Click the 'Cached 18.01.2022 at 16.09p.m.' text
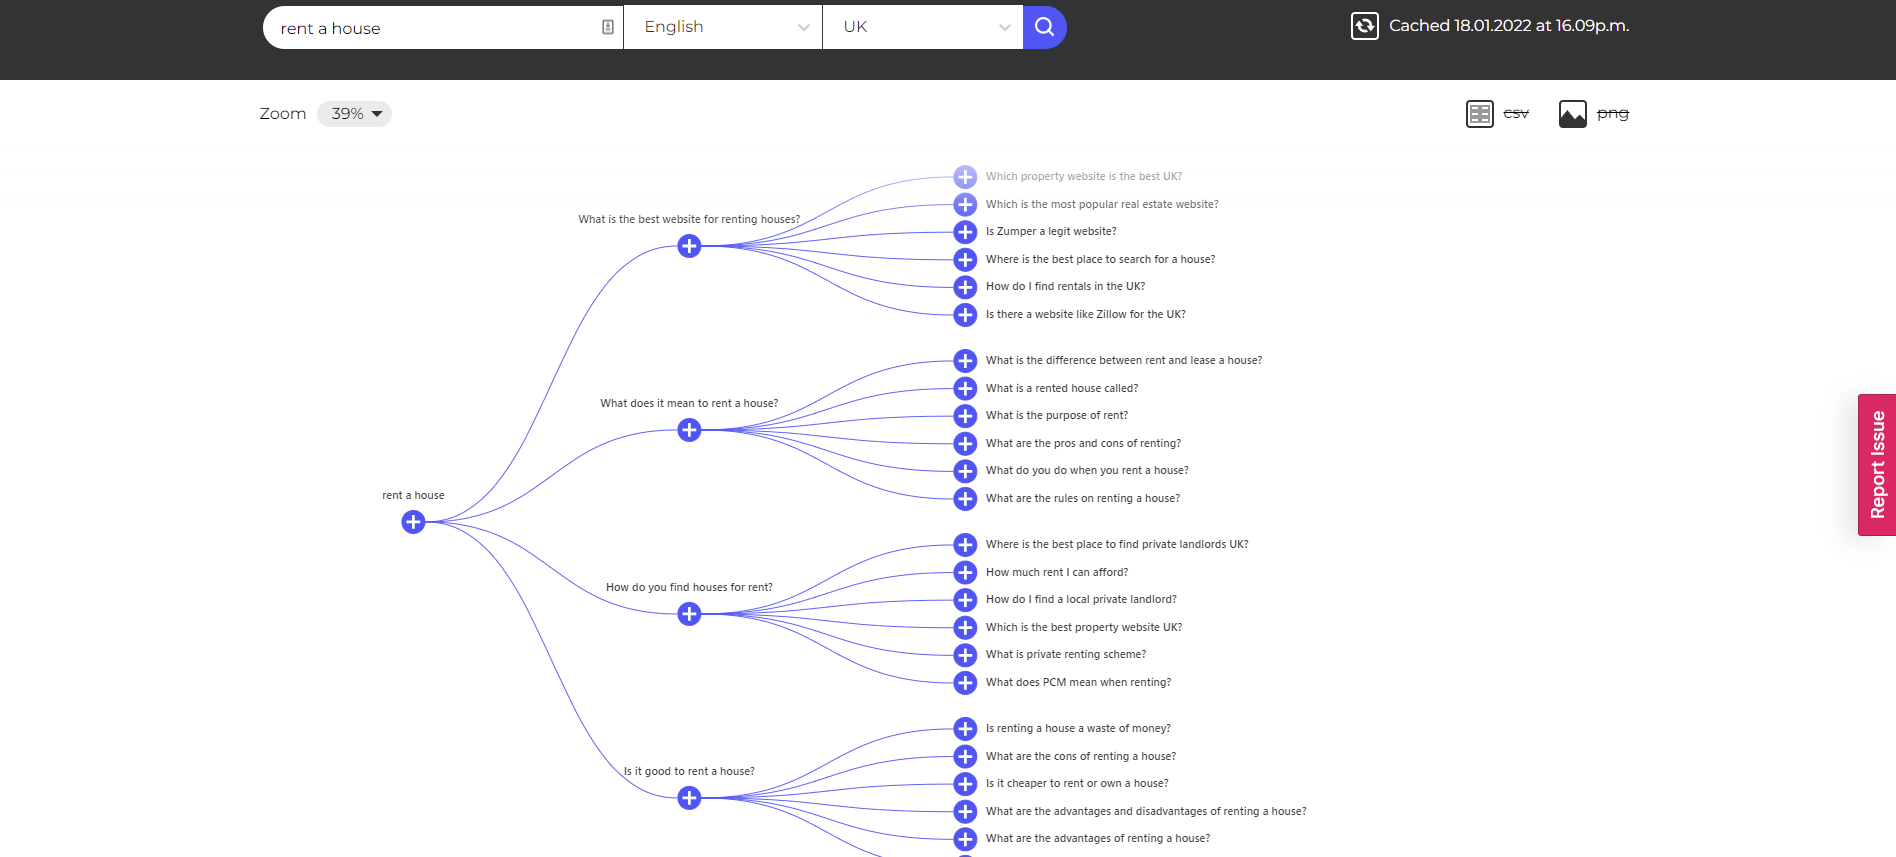Screen dimensions: 1896x857 tap(1509, 26)
